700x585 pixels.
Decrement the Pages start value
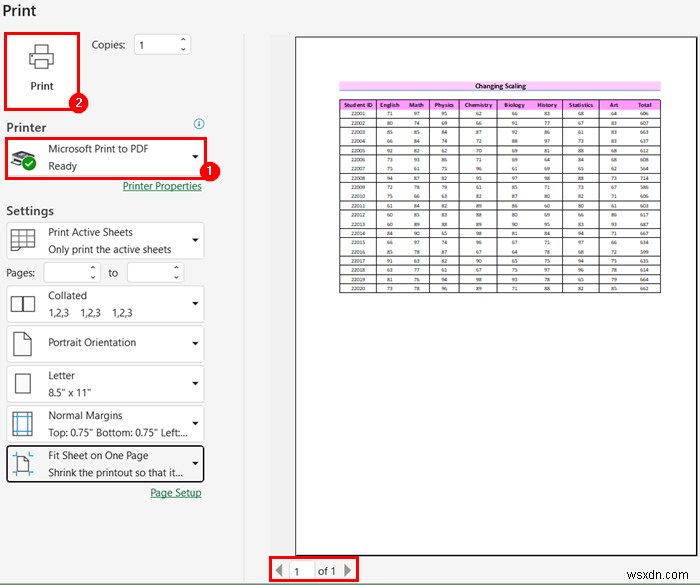(92, 277)
